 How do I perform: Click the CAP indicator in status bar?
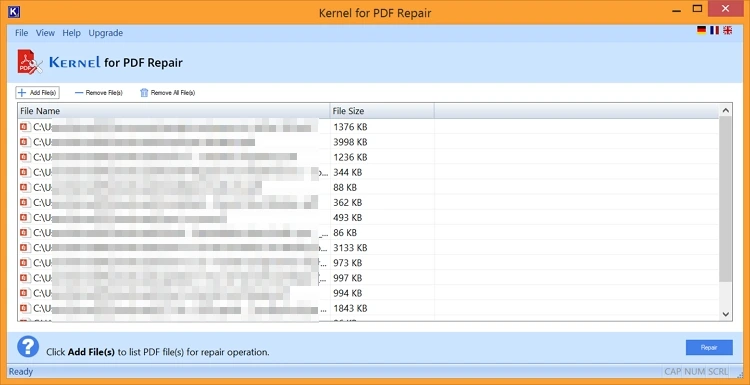point(673,372)
